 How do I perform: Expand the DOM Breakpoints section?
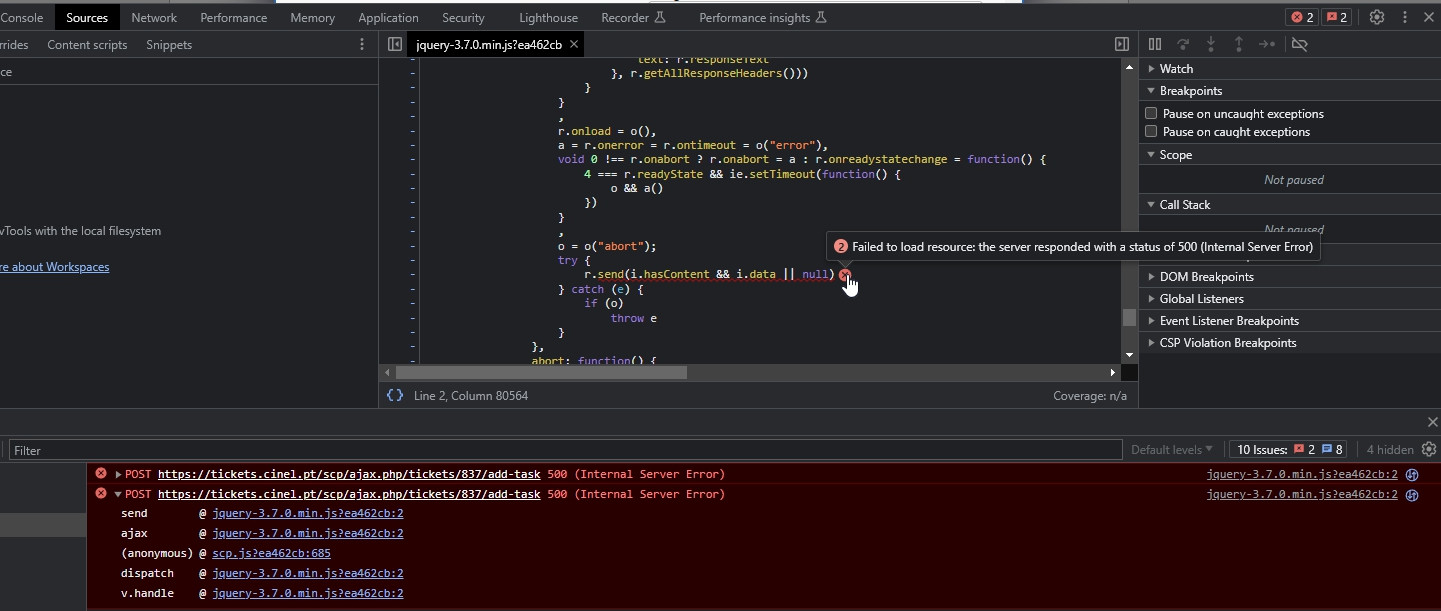pos(1290,277)
